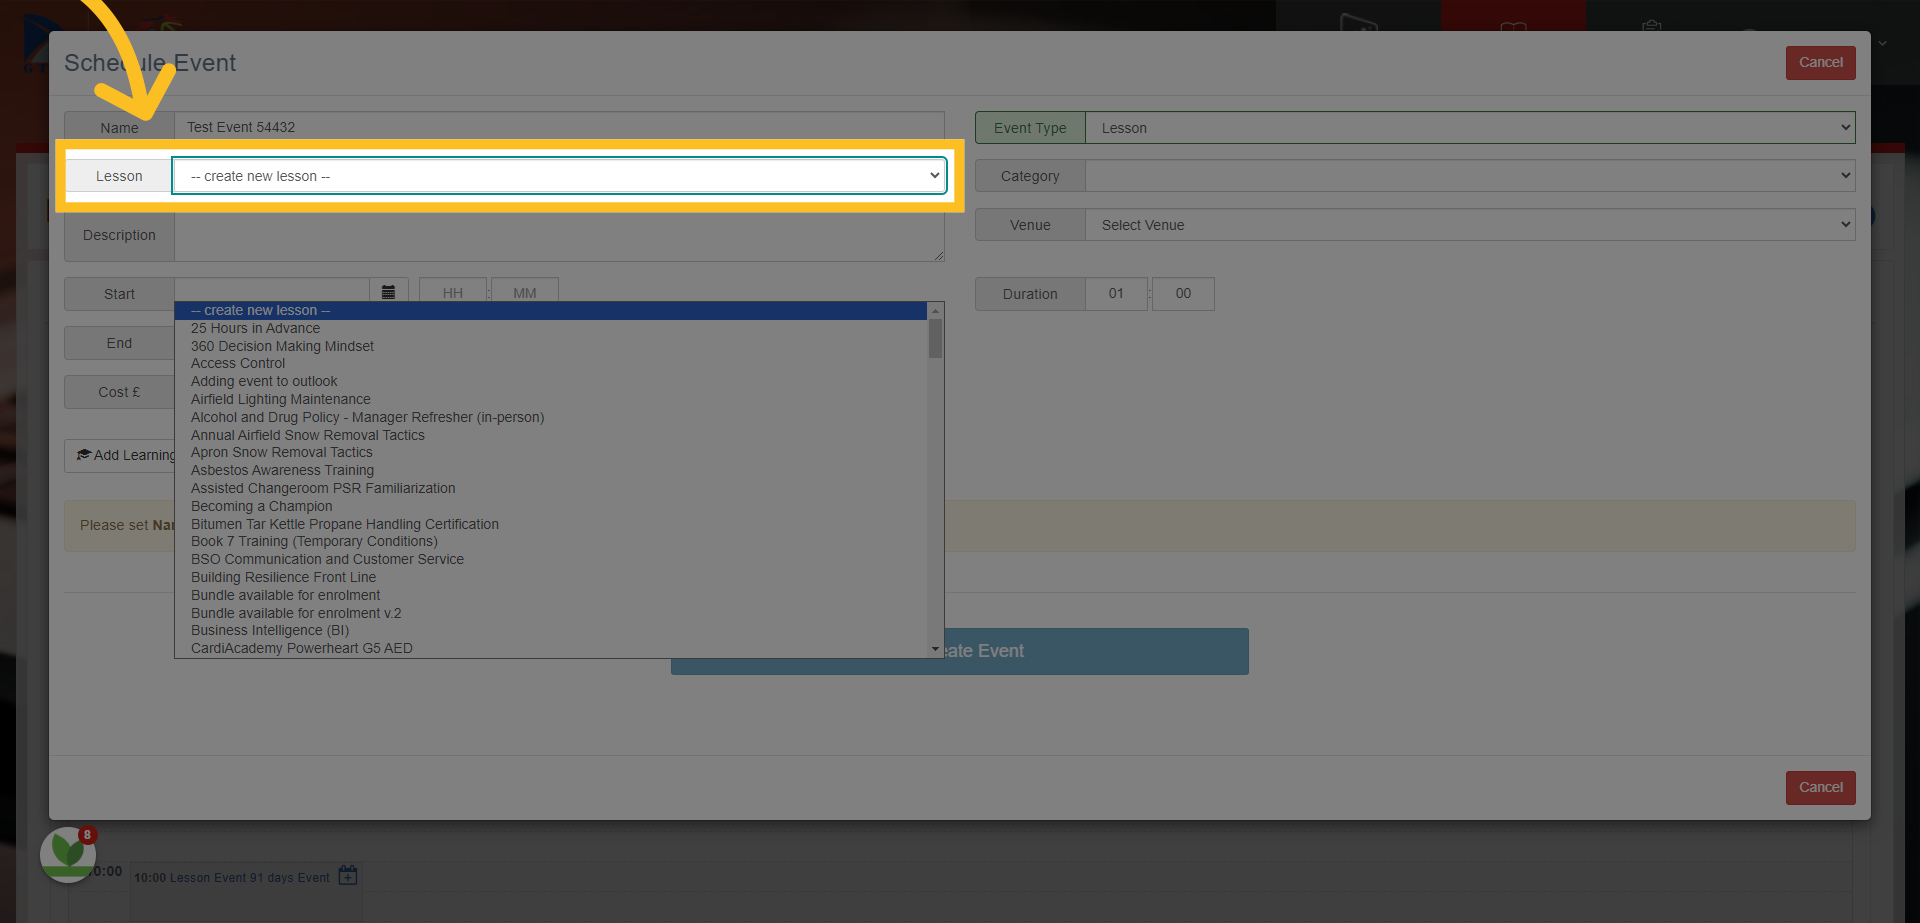Click the bottom Cancel button

coord(1820,787)
